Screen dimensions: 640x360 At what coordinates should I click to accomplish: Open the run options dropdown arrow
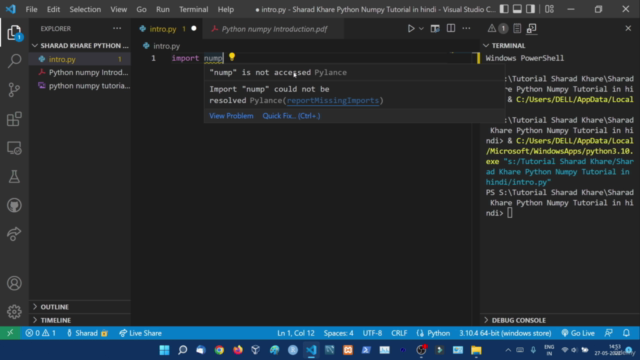click(x=421, y=29)
